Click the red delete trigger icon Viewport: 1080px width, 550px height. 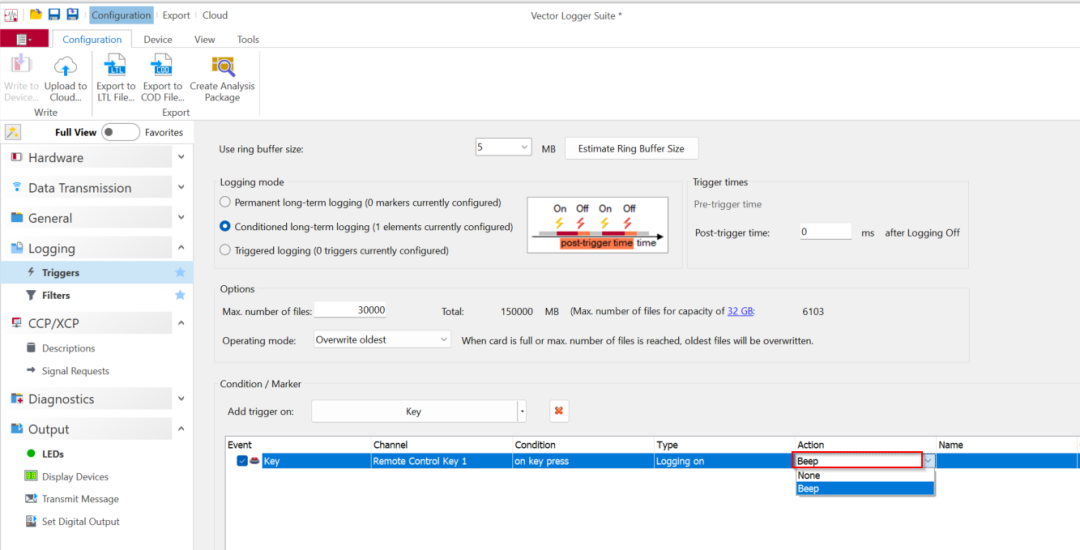point(559,411)
